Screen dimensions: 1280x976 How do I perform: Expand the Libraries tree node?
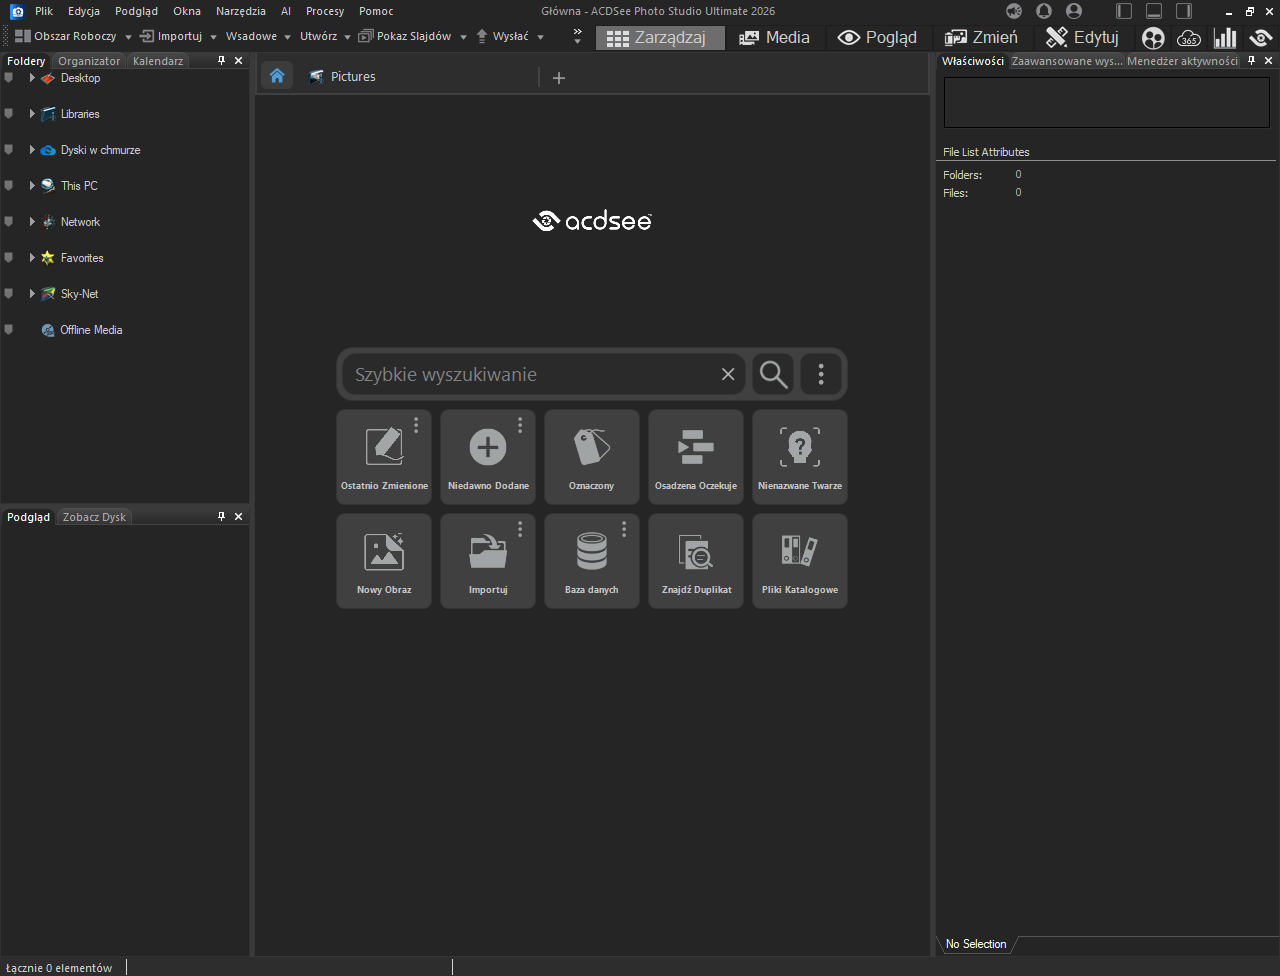(32, 114)
